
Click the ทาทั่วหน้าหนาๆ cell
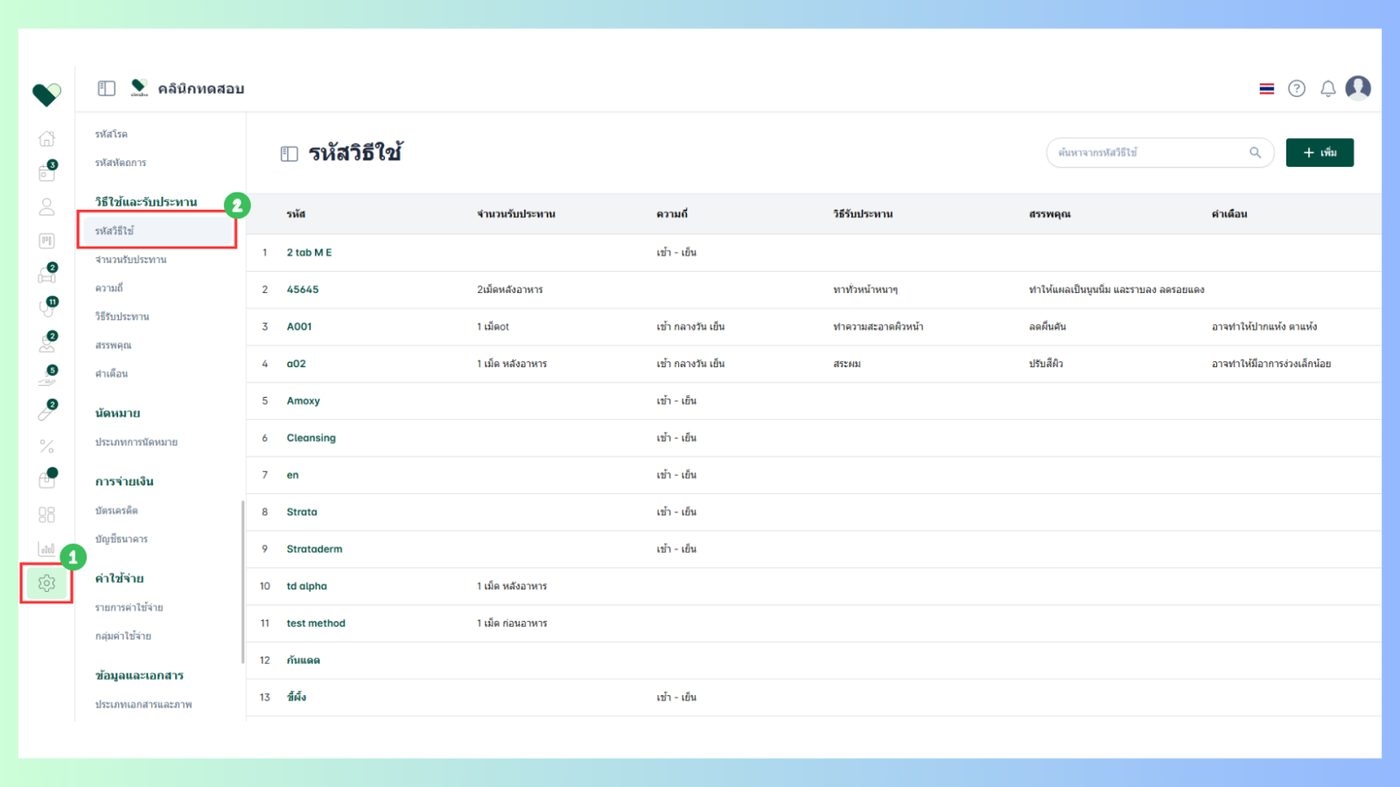(865, 290)
